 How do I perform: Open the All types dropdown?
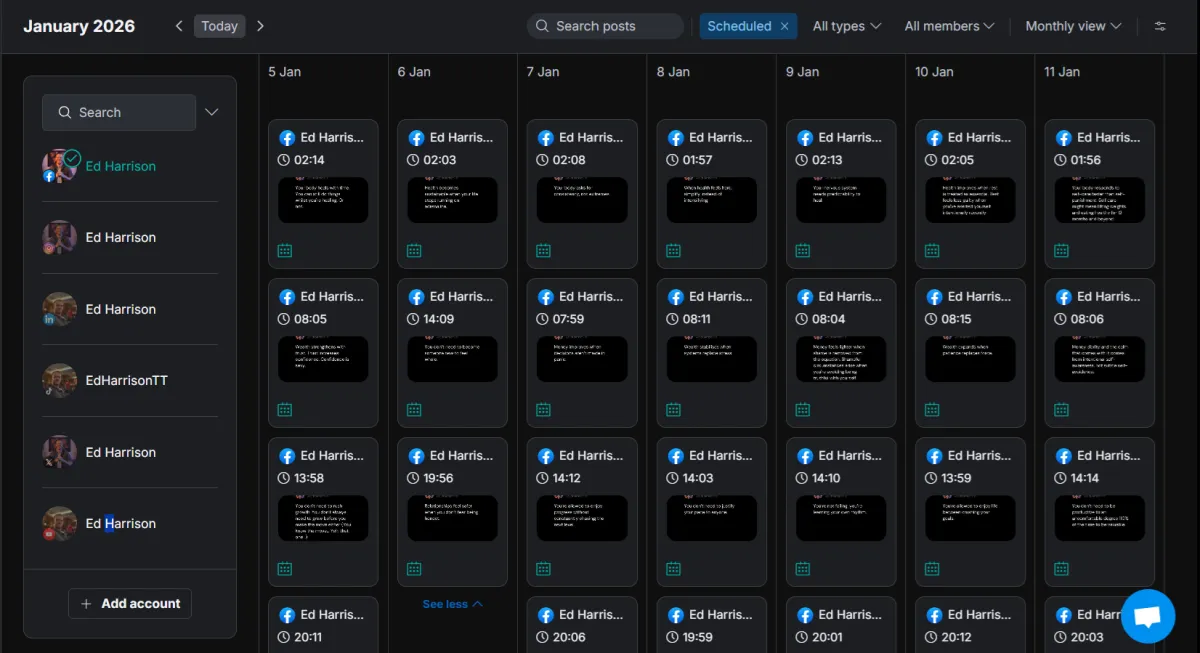click(847, 26)
